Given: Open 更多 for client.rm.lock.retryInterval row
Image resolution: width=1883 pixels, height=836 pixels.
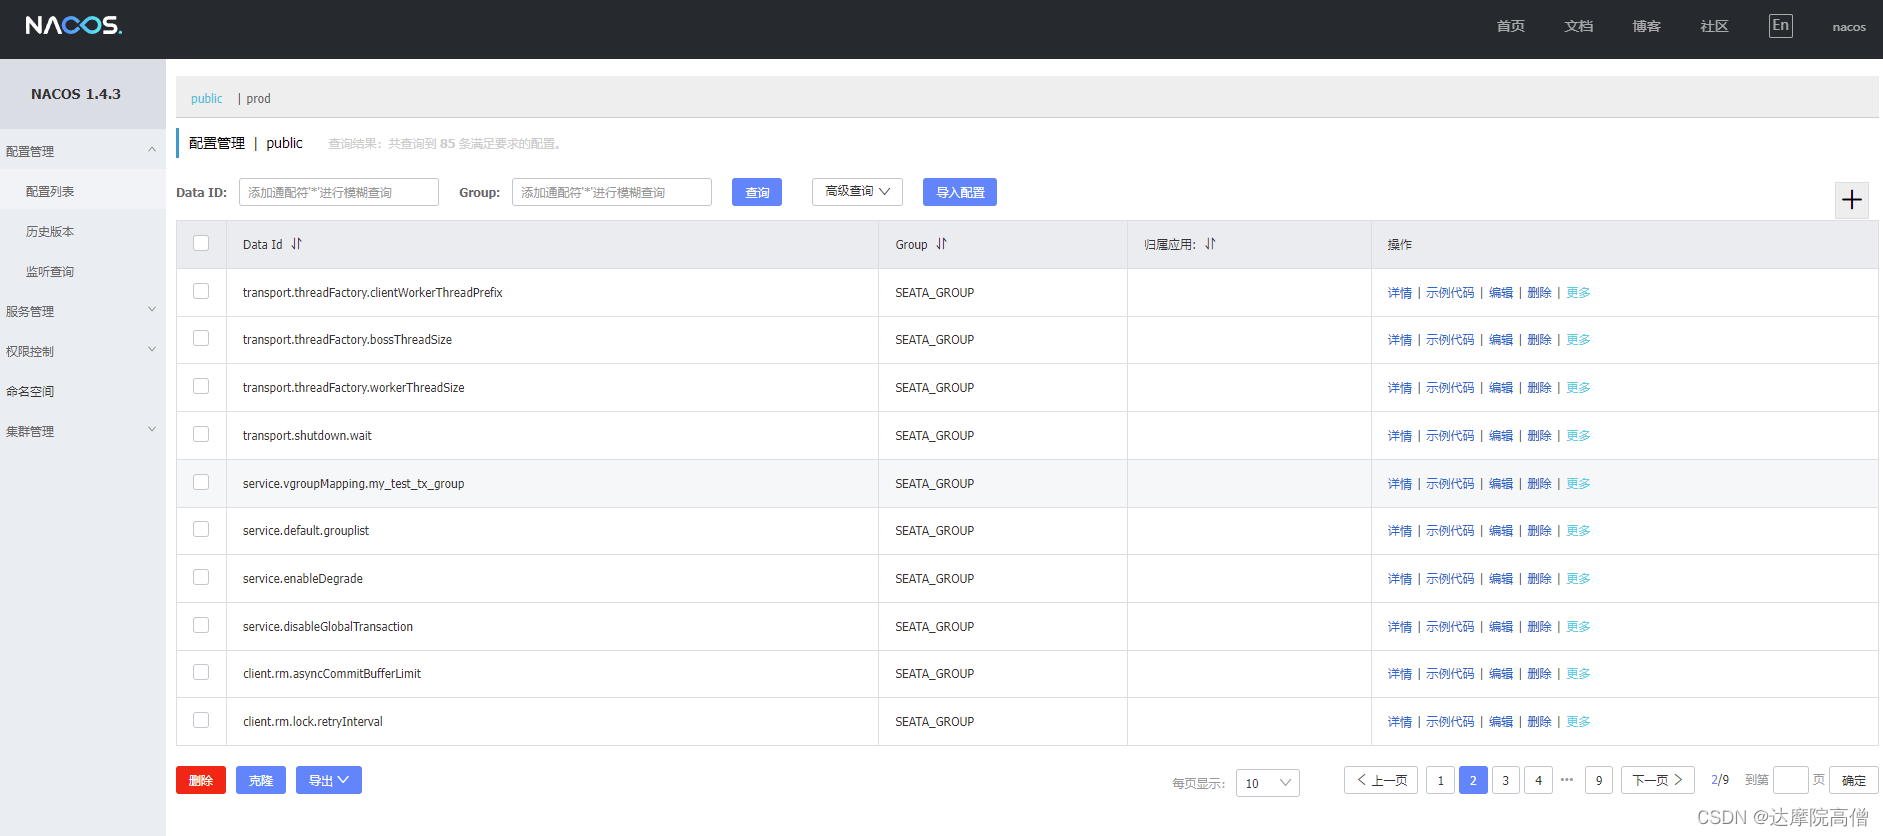Looking at the screenshot, I should pos(1578,722).
